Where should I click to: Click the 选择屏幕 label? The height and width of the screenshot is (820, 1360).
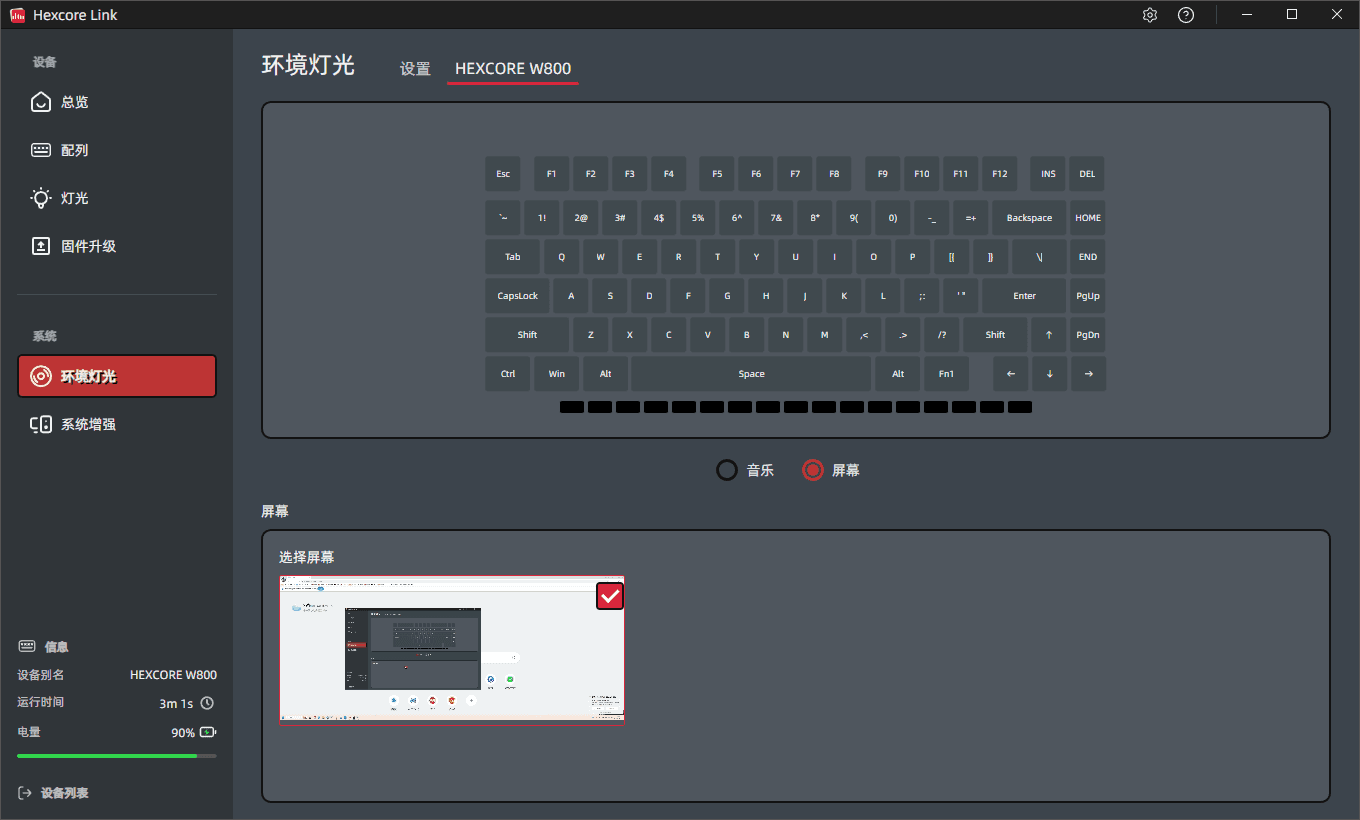(x=306, y=557)
